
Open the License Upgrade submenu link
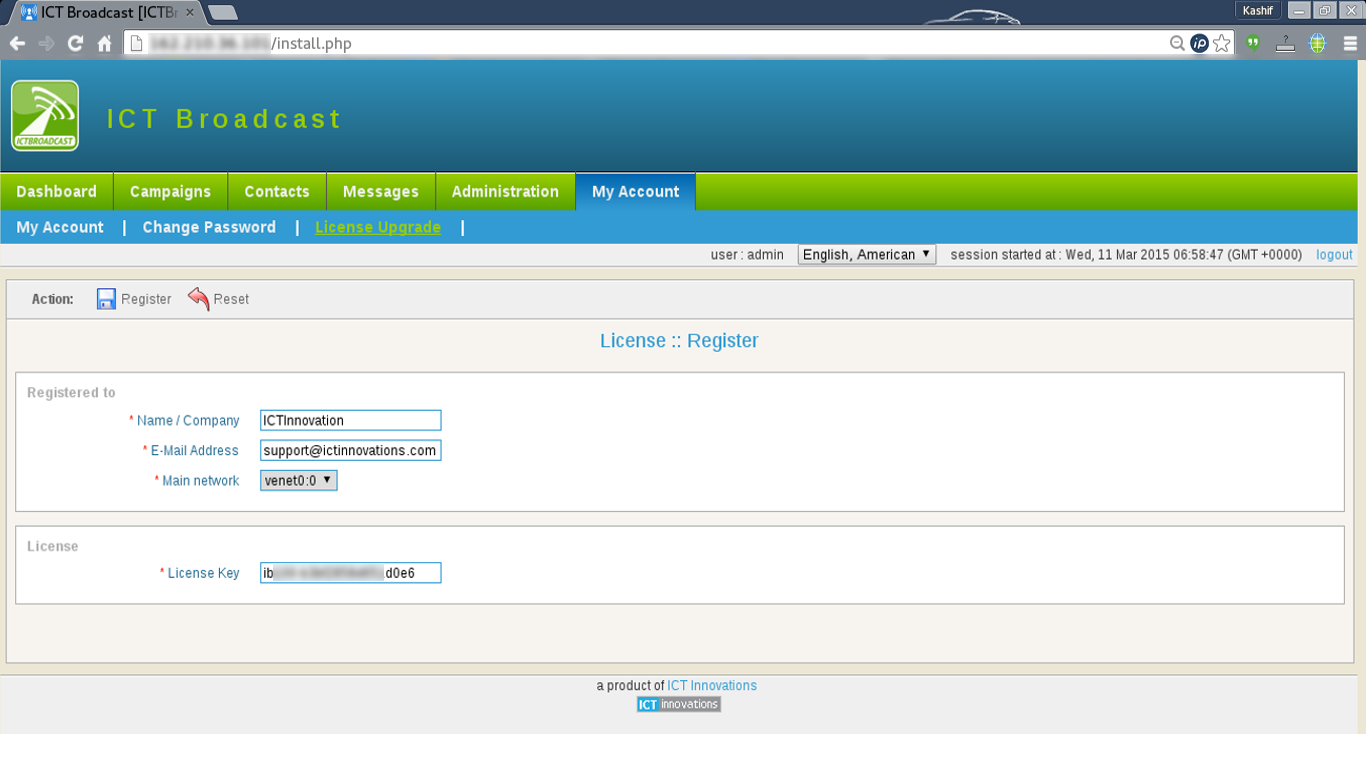tap(378, 227)
